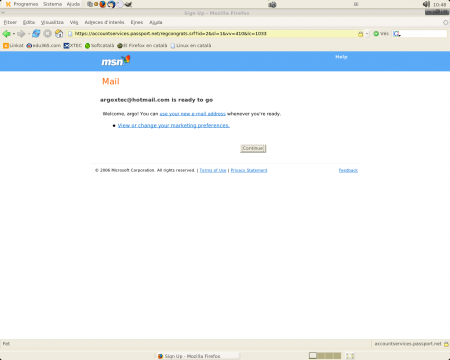Click the gray Forward arrow
This screenshot has height=360, width=450.
click(x=21, y=34)
